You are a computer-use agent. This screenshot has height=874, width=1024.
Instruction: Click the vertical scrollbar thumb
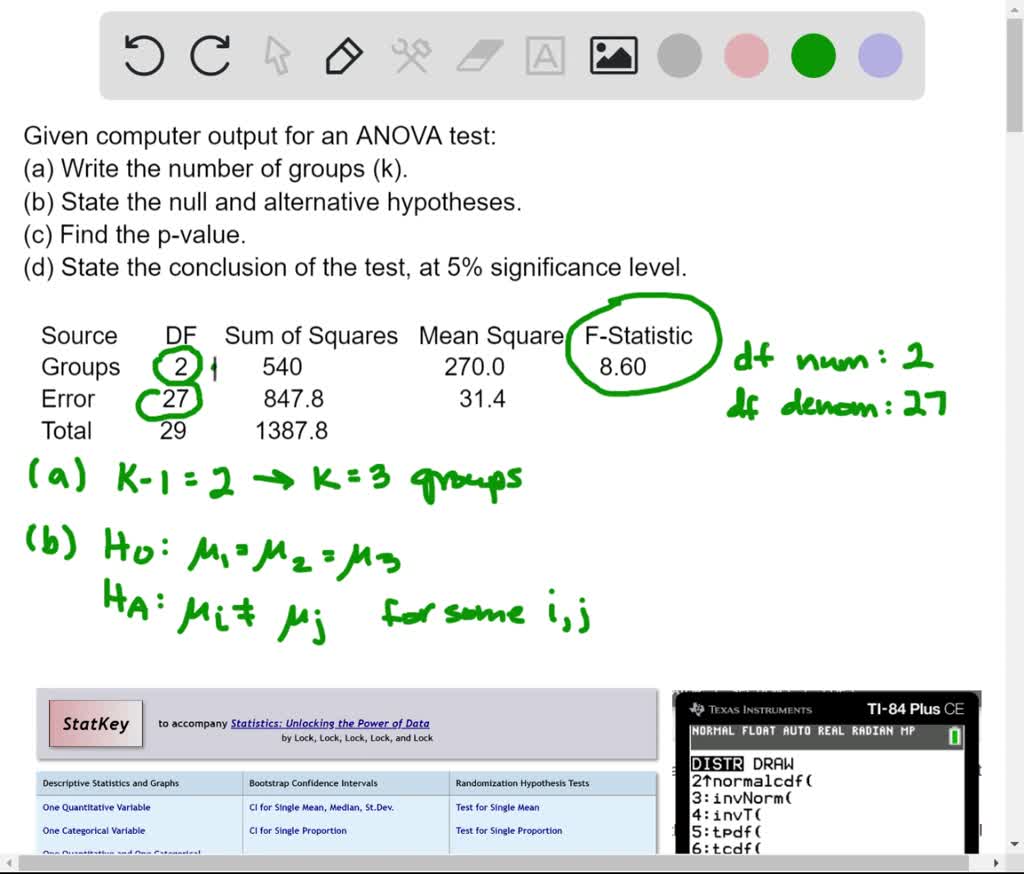(x=1014, y=75)
